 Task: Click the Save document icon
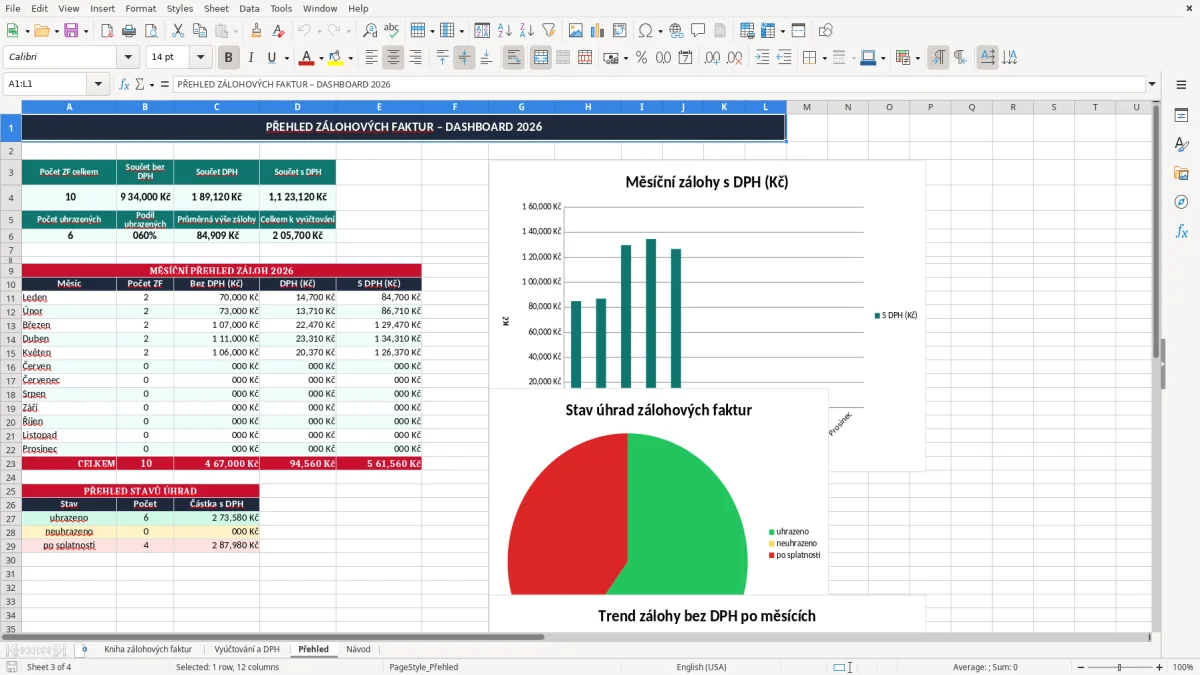71,31
